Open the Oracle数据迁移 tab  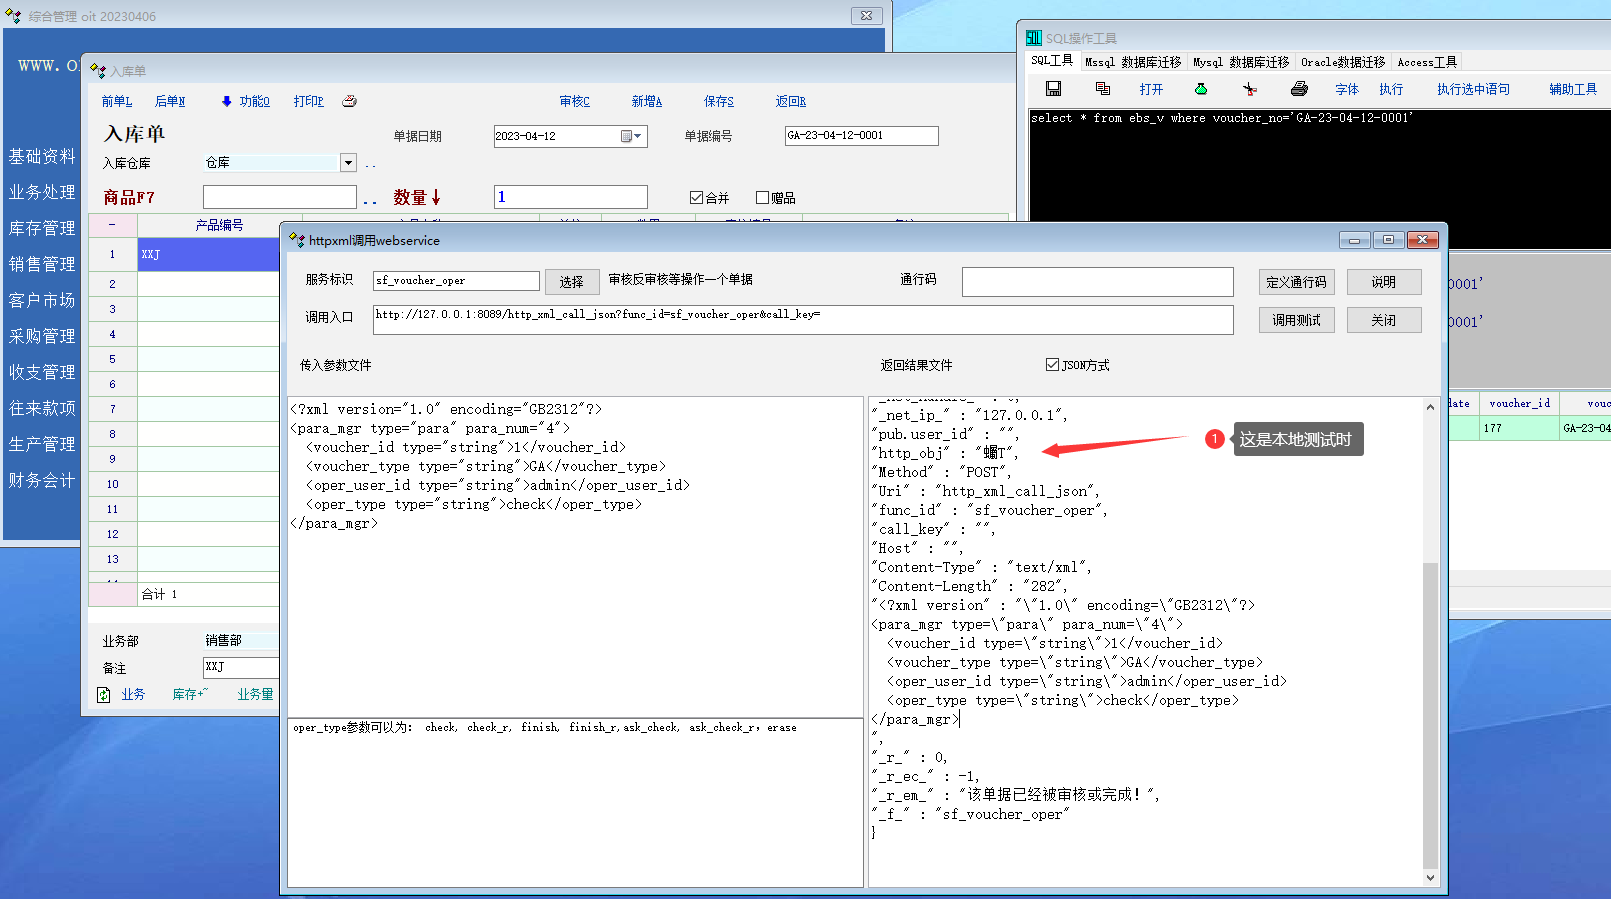click(x=1342, y=62)
